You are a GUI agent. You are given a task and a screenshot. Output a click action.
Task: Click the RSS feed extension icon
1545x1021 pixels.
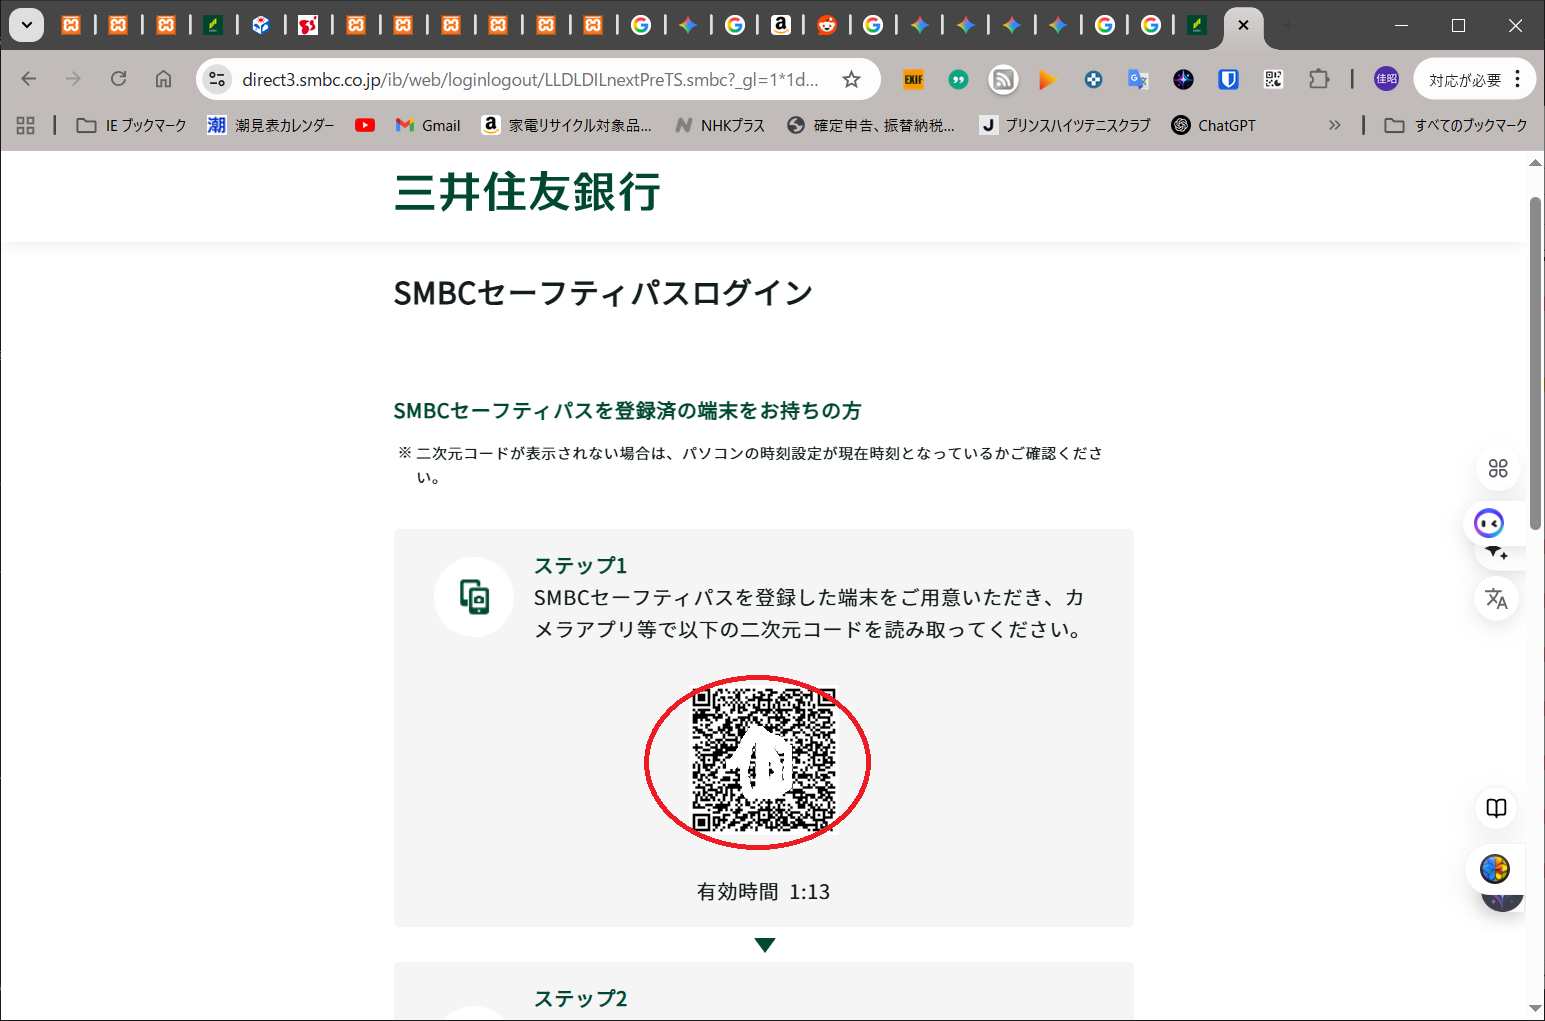1003,80
